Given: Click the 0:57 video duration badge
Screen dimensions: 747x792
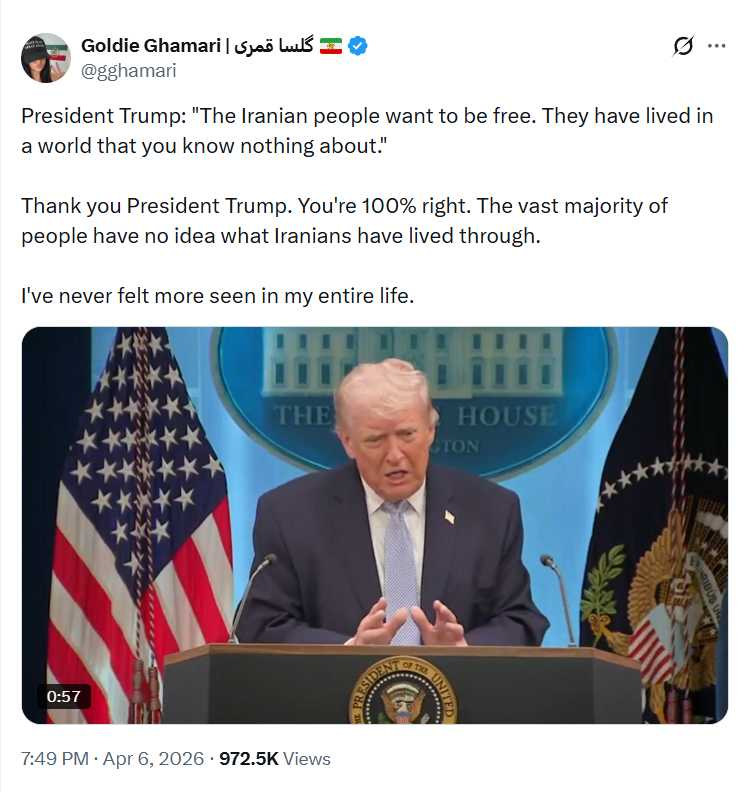Looking at the screenshot, I should (x=63, y=696).
